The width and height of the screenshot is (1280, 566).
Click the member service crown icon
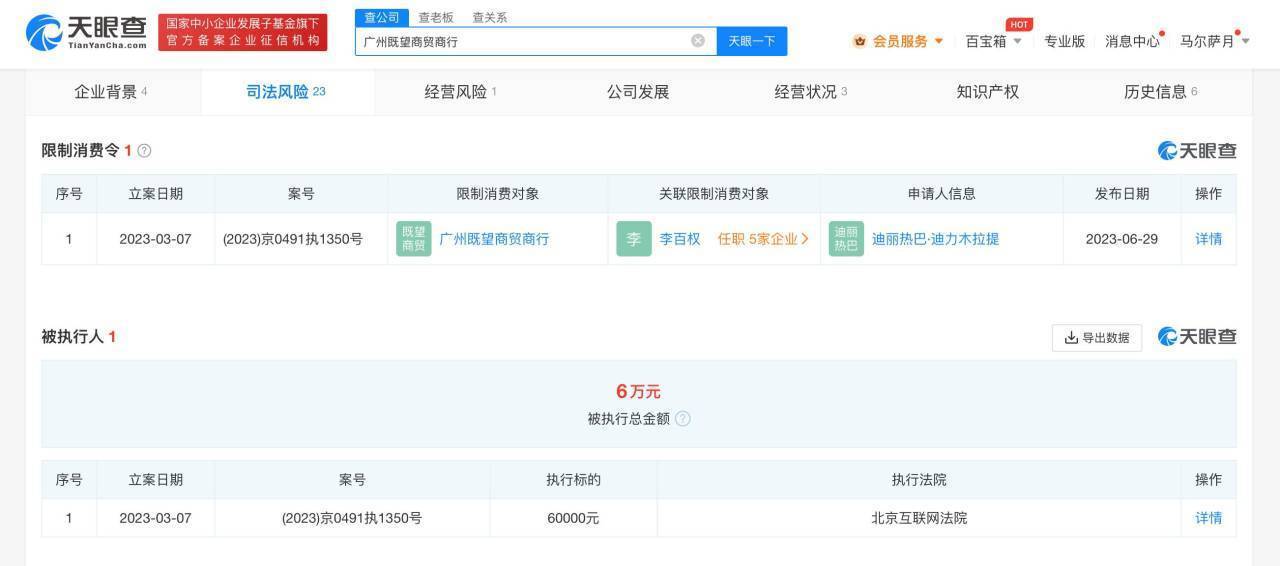pyautogui.click(x=860, y=41)
